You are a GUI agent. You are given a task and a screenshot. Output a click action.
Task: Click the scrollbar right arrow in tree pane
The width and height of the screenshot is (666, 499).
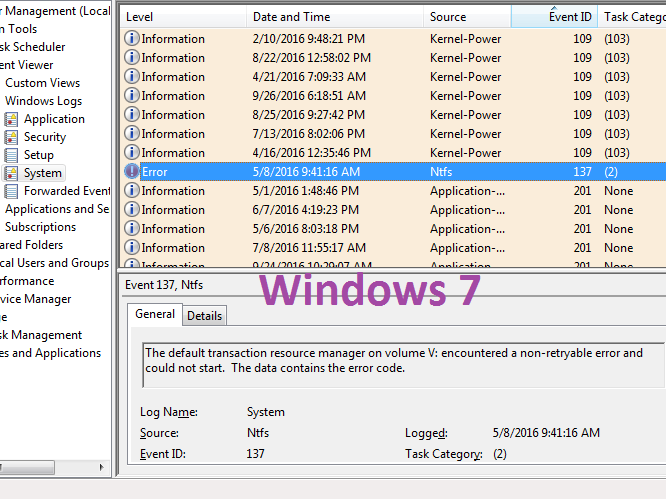pyautogui.click(x=101, y=467)
